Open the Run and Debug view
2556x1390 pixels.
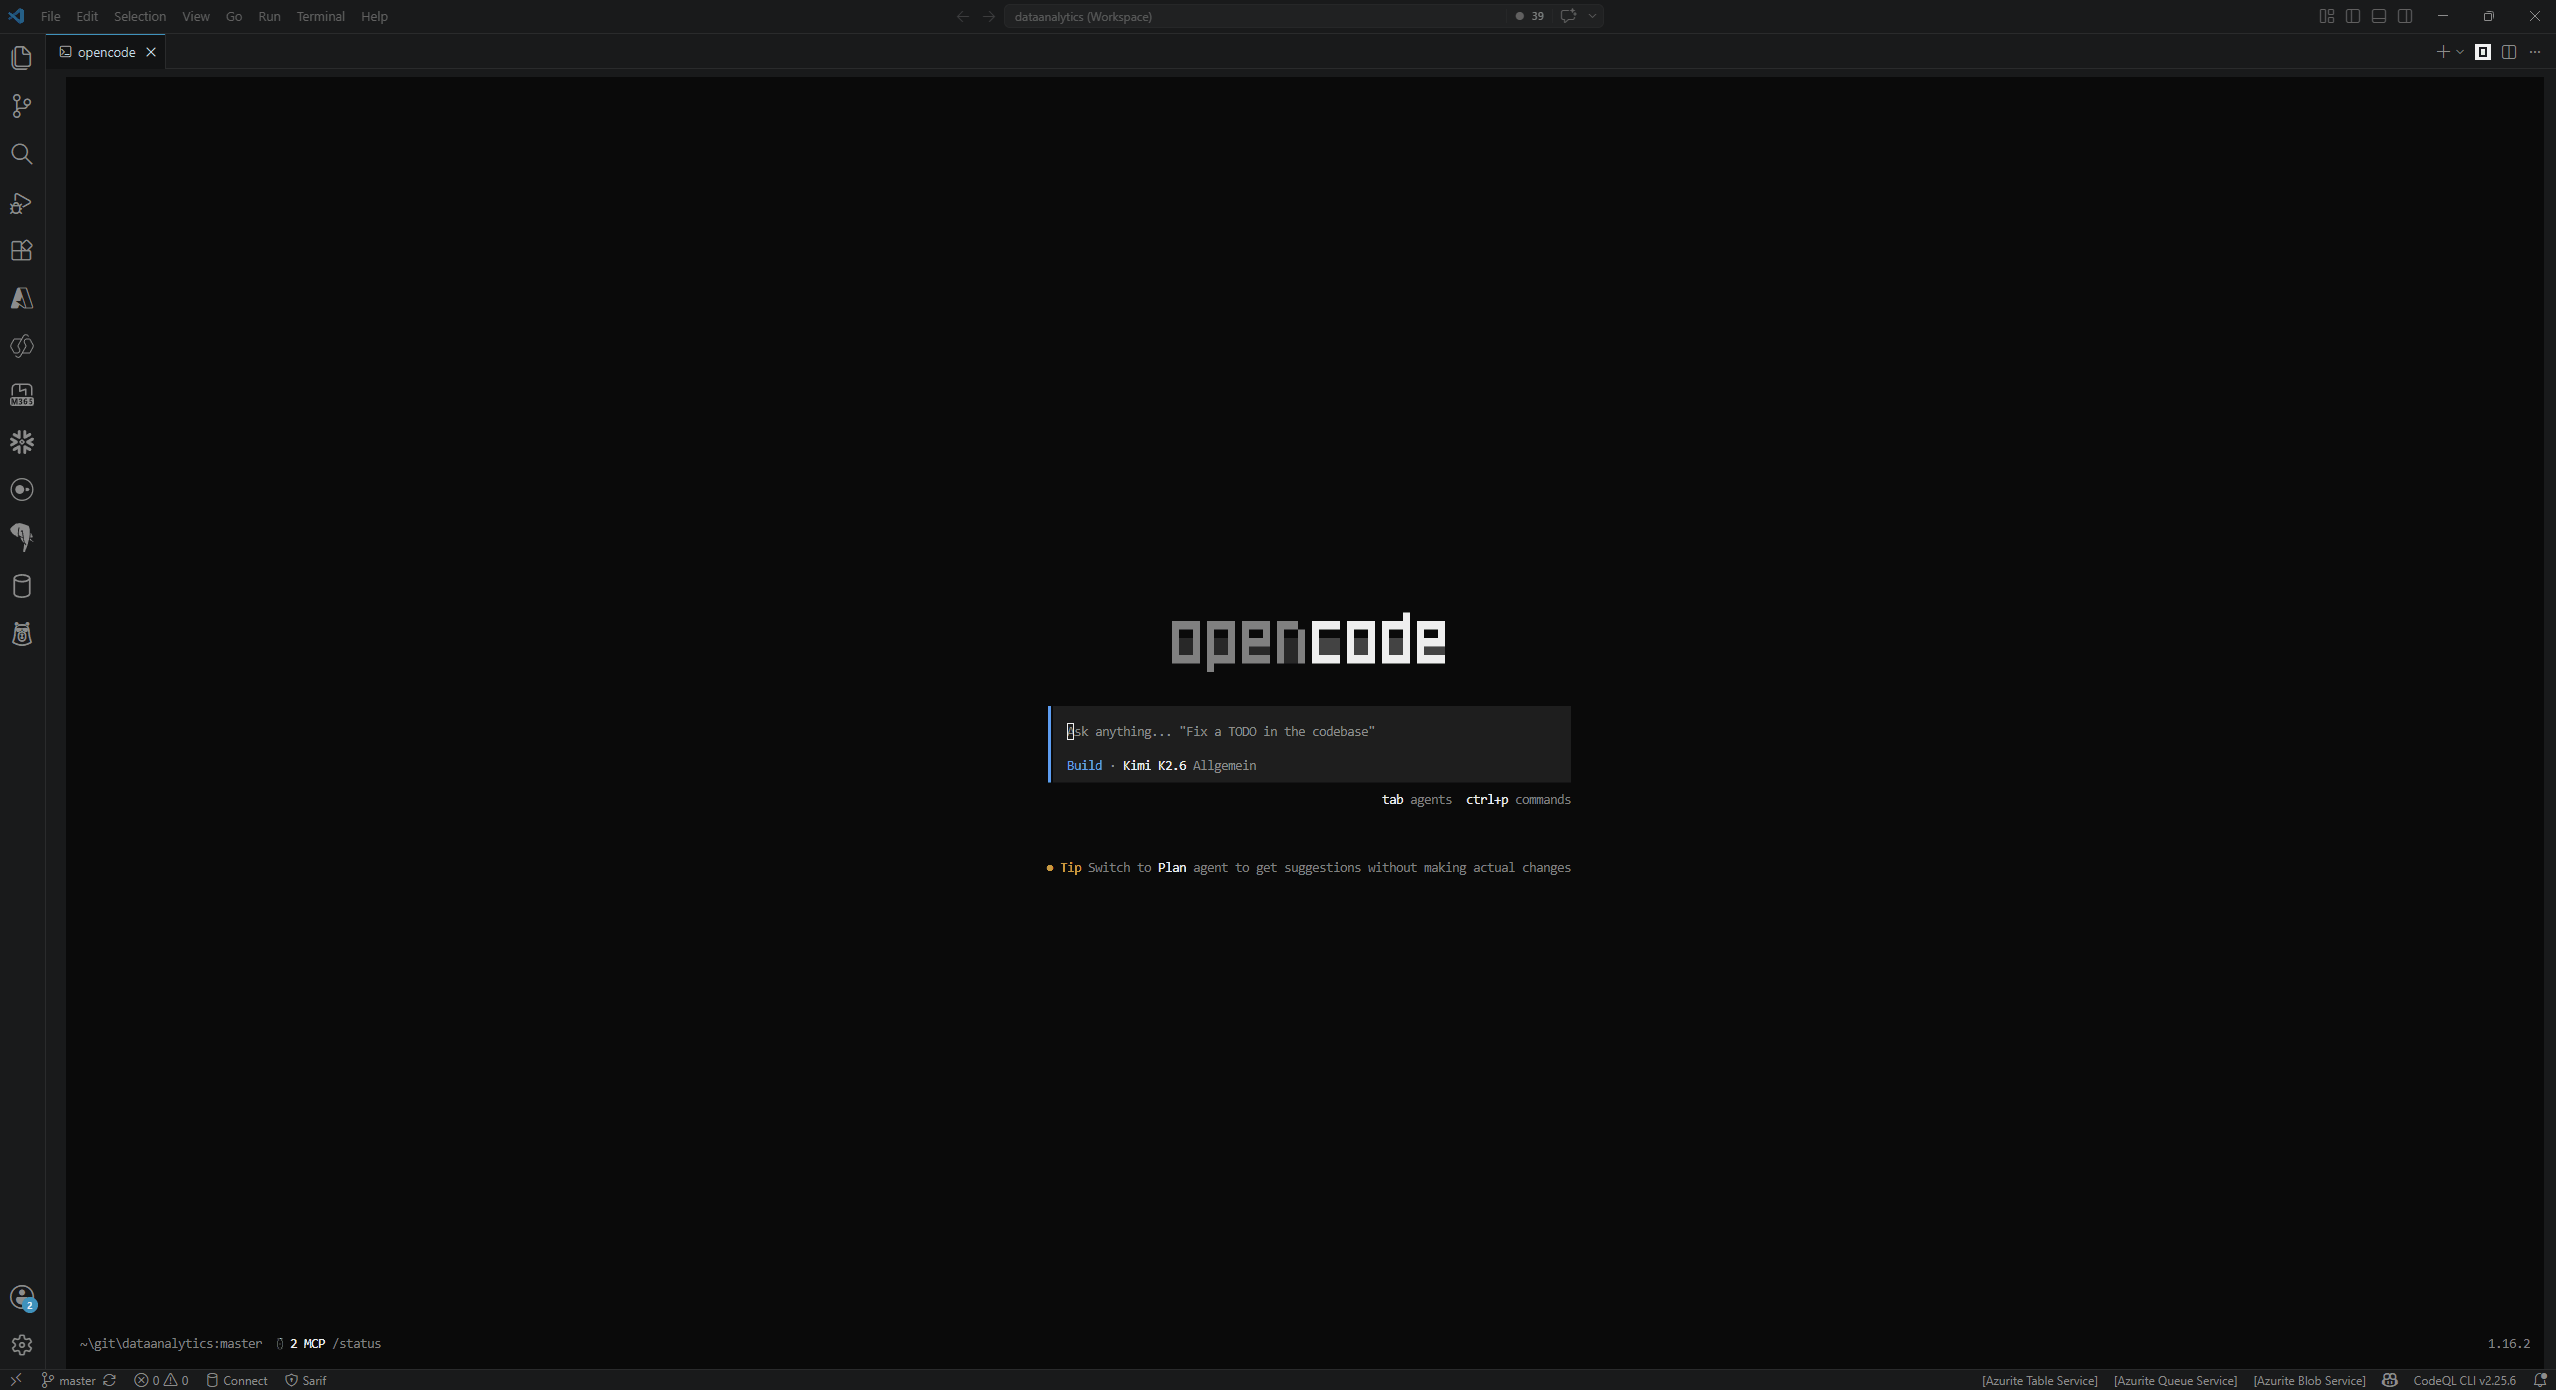click(22, 203)
